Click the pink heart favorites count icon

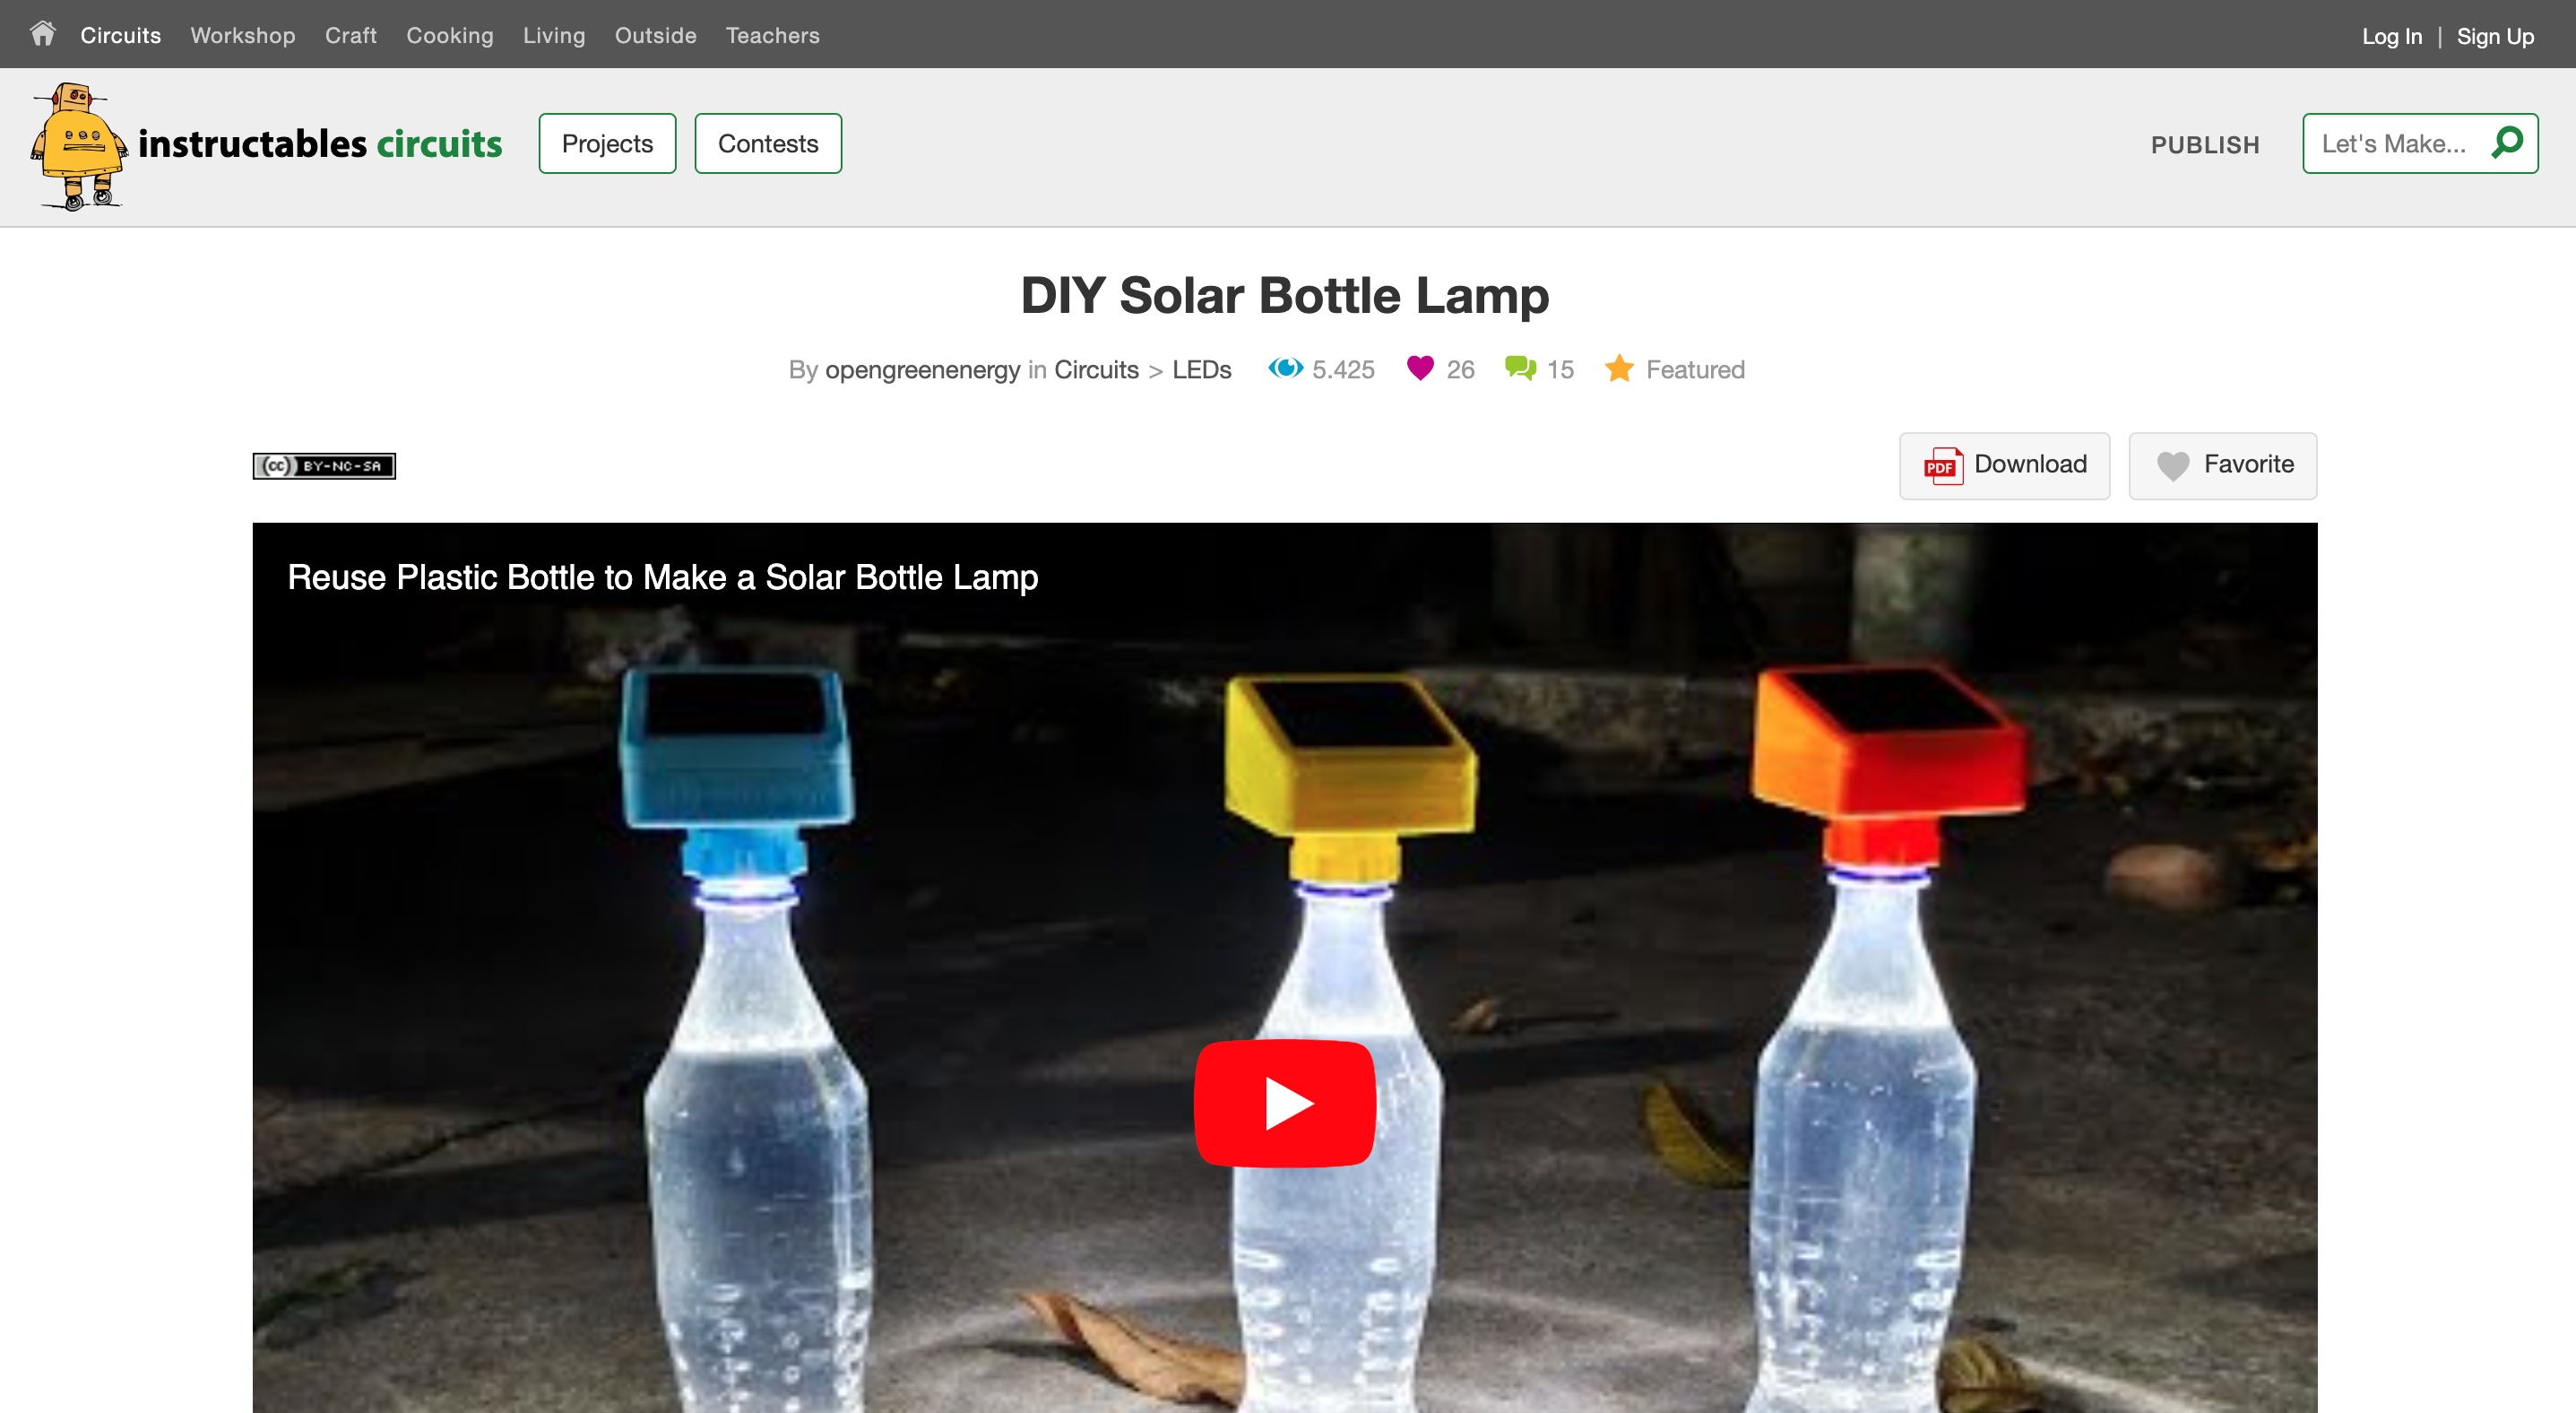(x=1420, y=369)
